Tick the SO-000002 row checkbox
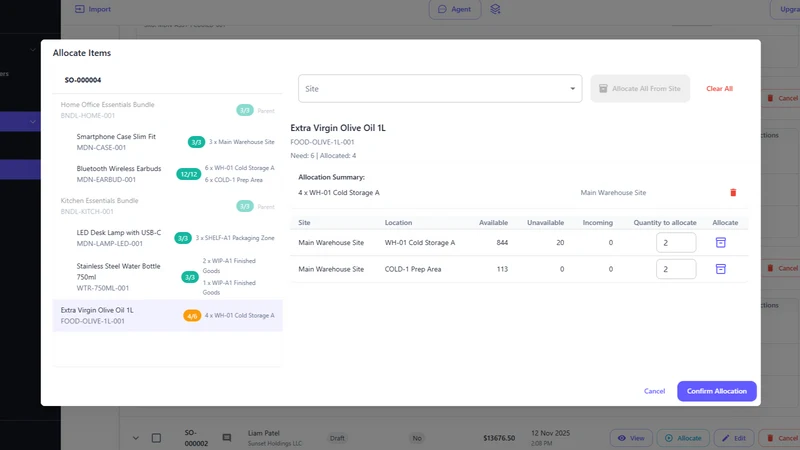800x450 pixels. click(x=156, y=438)
